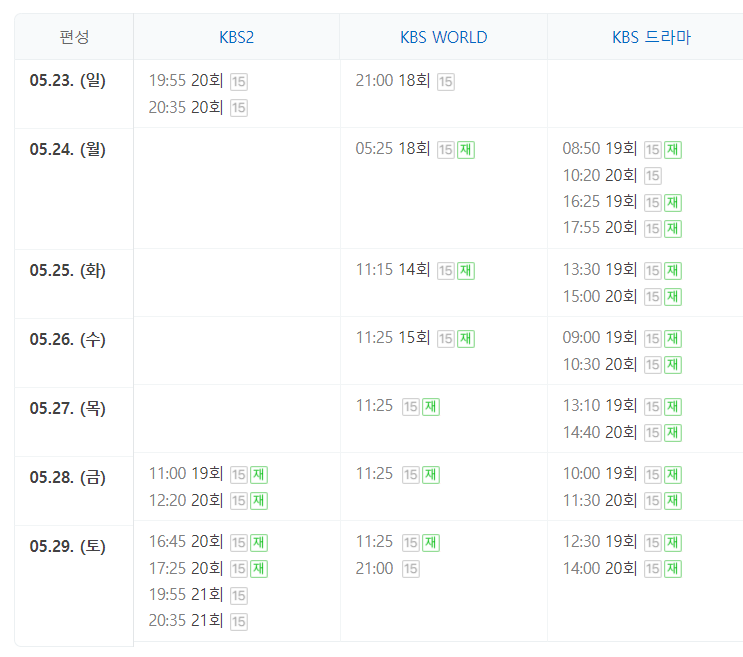Click the 21:00 18회 entry under KBS WORLD
This screenshot has height=657, width=743.
point(393,81)
